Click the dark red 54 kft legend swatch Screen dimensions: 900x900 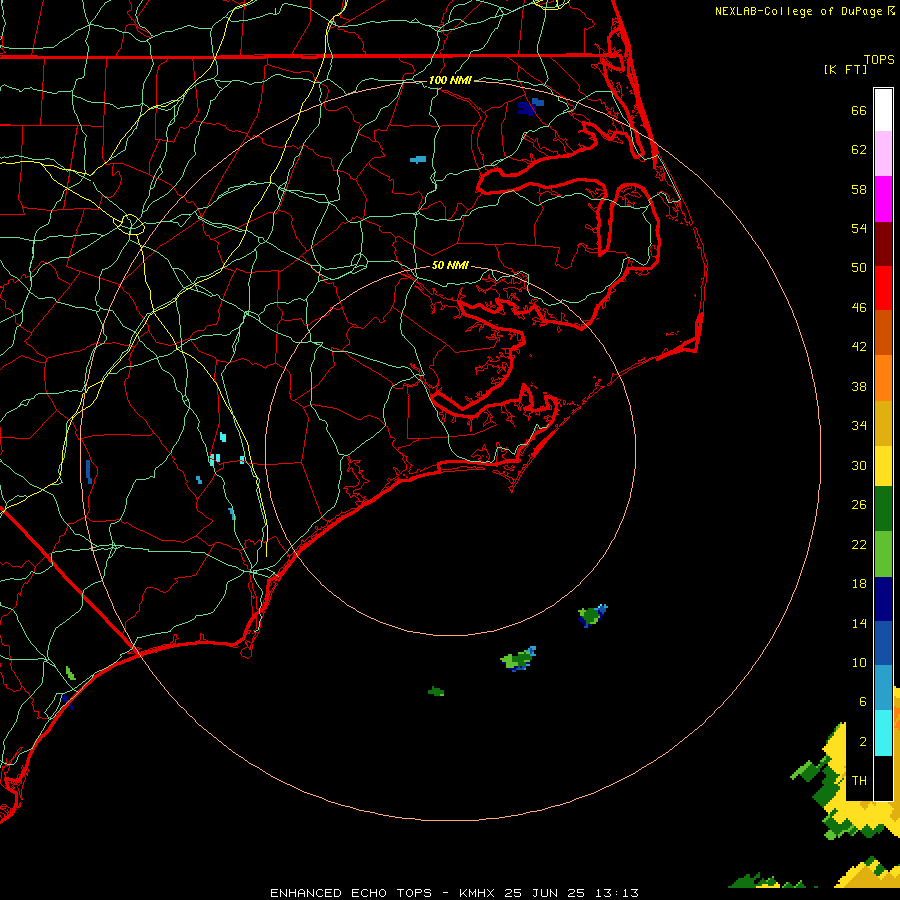883,244
